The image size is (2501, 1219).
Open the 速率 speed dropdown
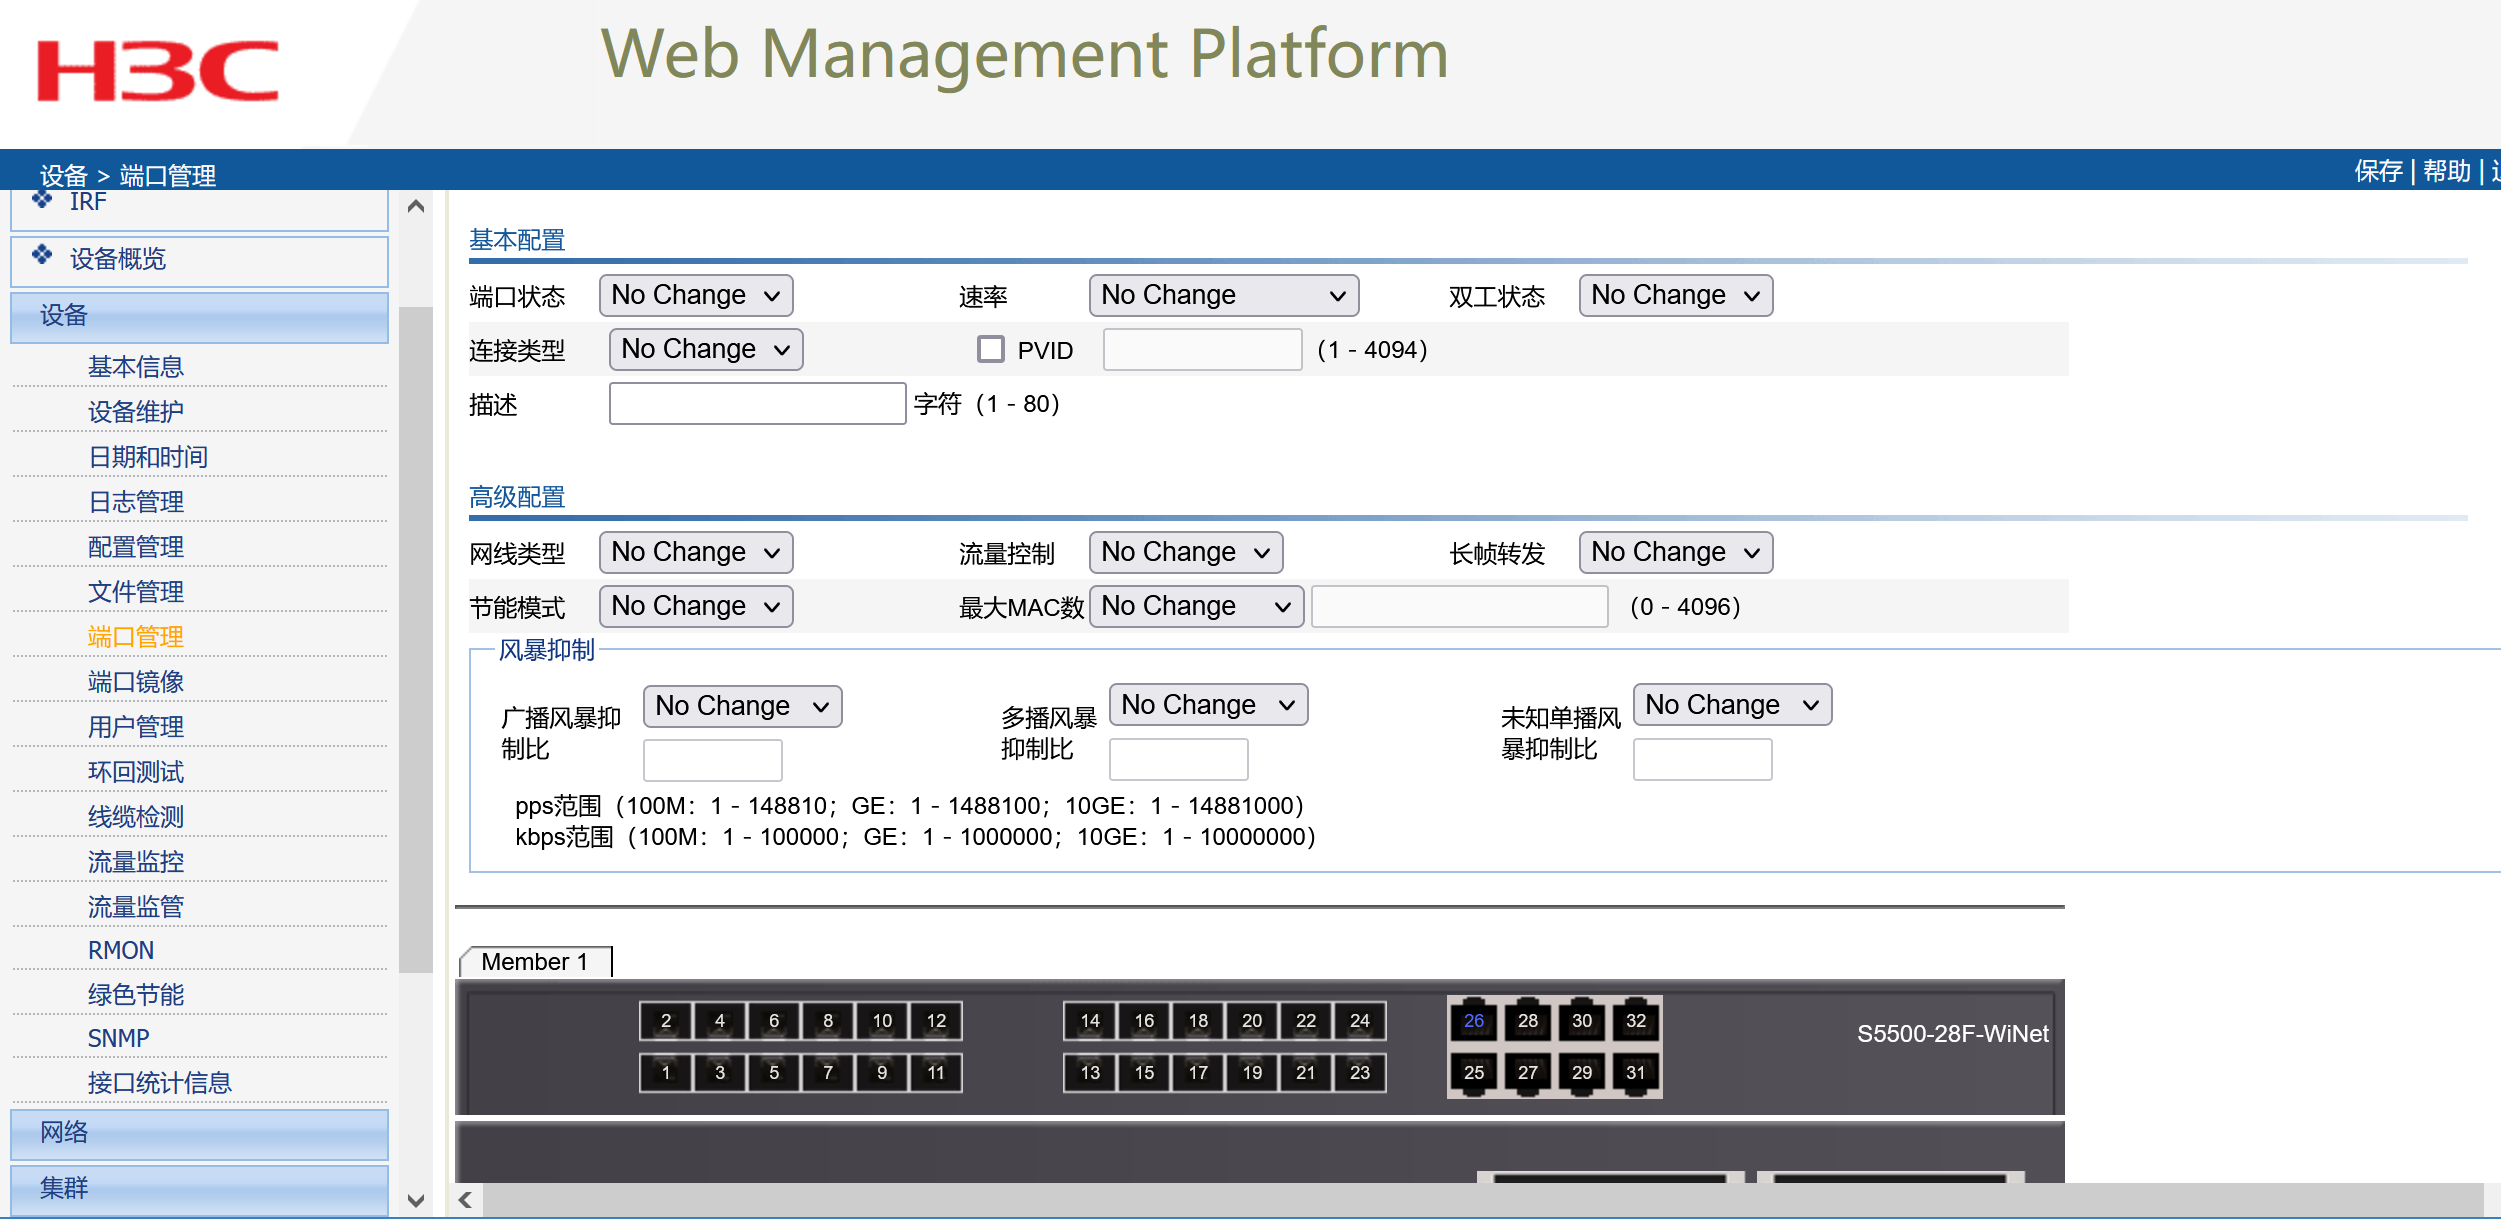(x=1222, y=296)
